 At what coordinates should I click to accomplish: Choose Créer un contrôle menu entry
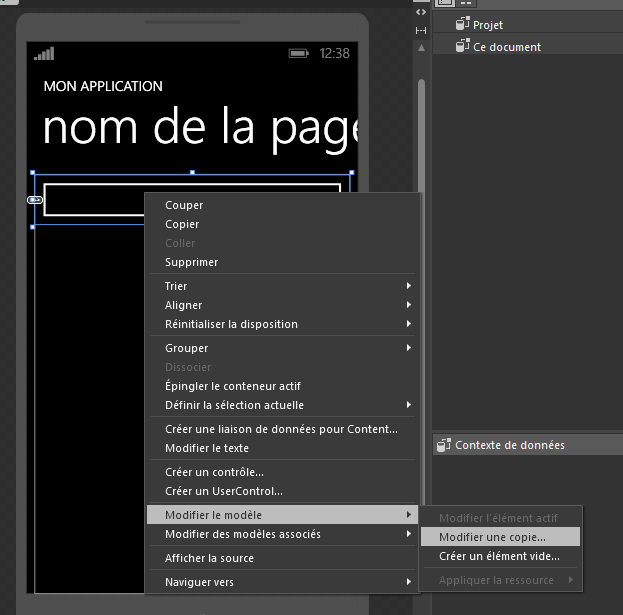(283, 472)
